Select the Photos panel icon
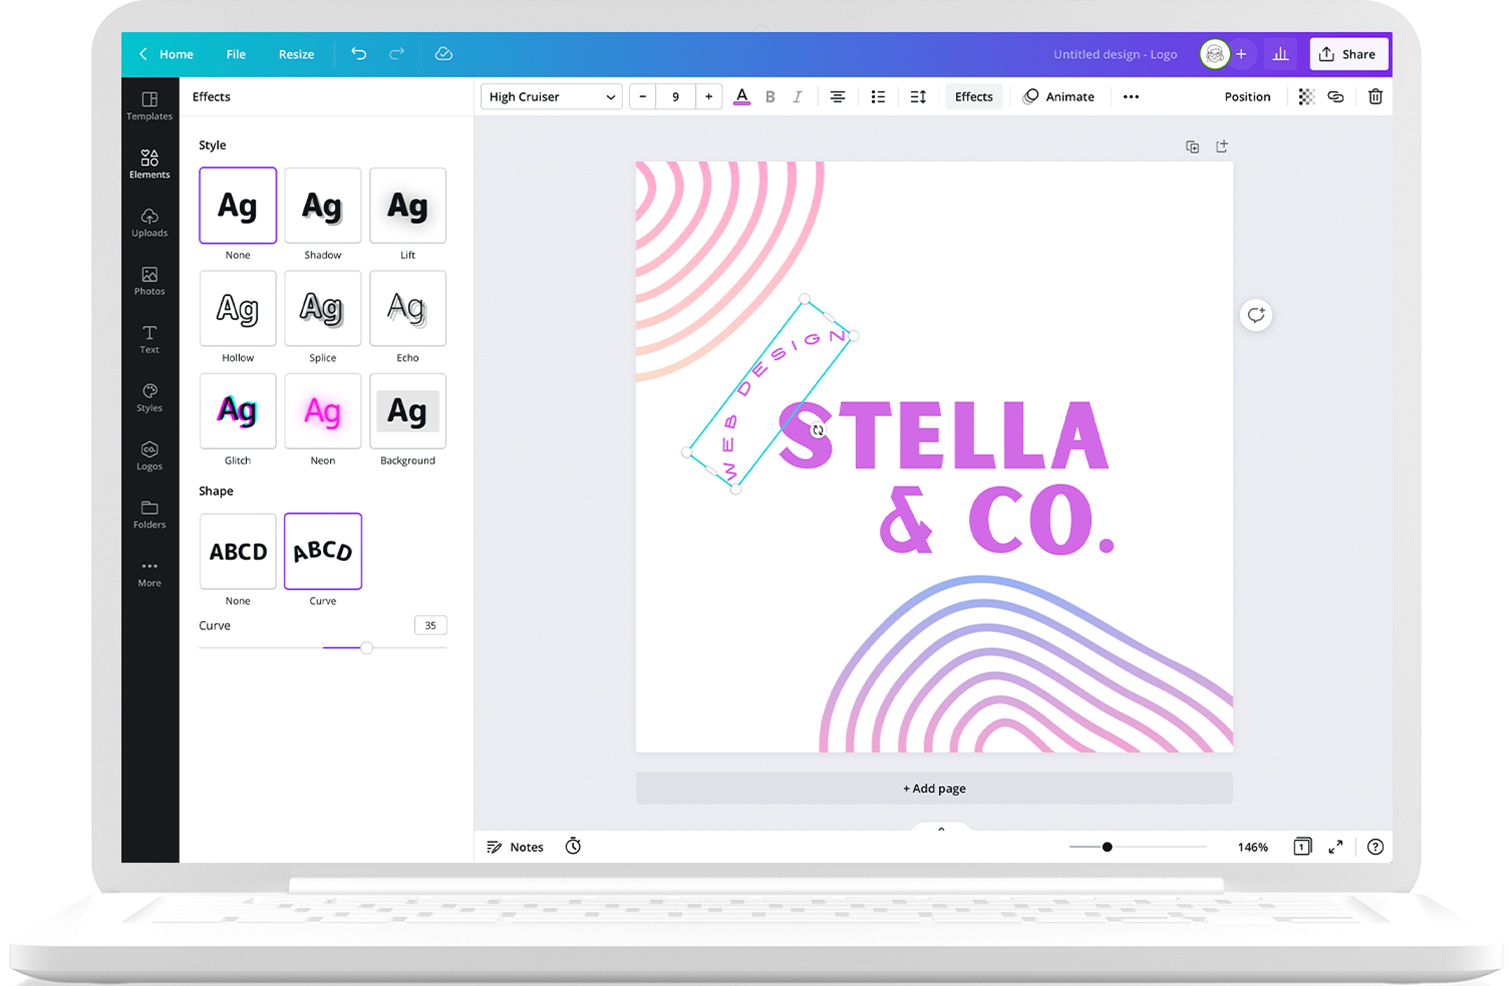This screenshot has width=1508, height=986. 149,280
